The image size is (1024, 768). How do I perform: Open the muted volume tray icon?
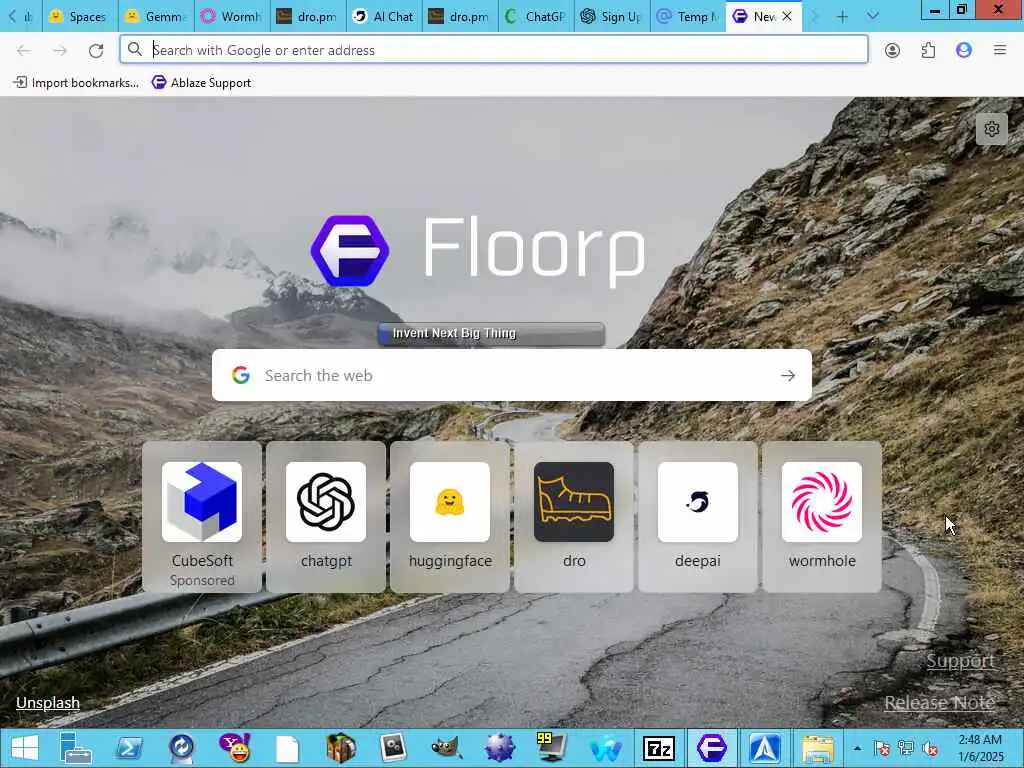[930, 748]
